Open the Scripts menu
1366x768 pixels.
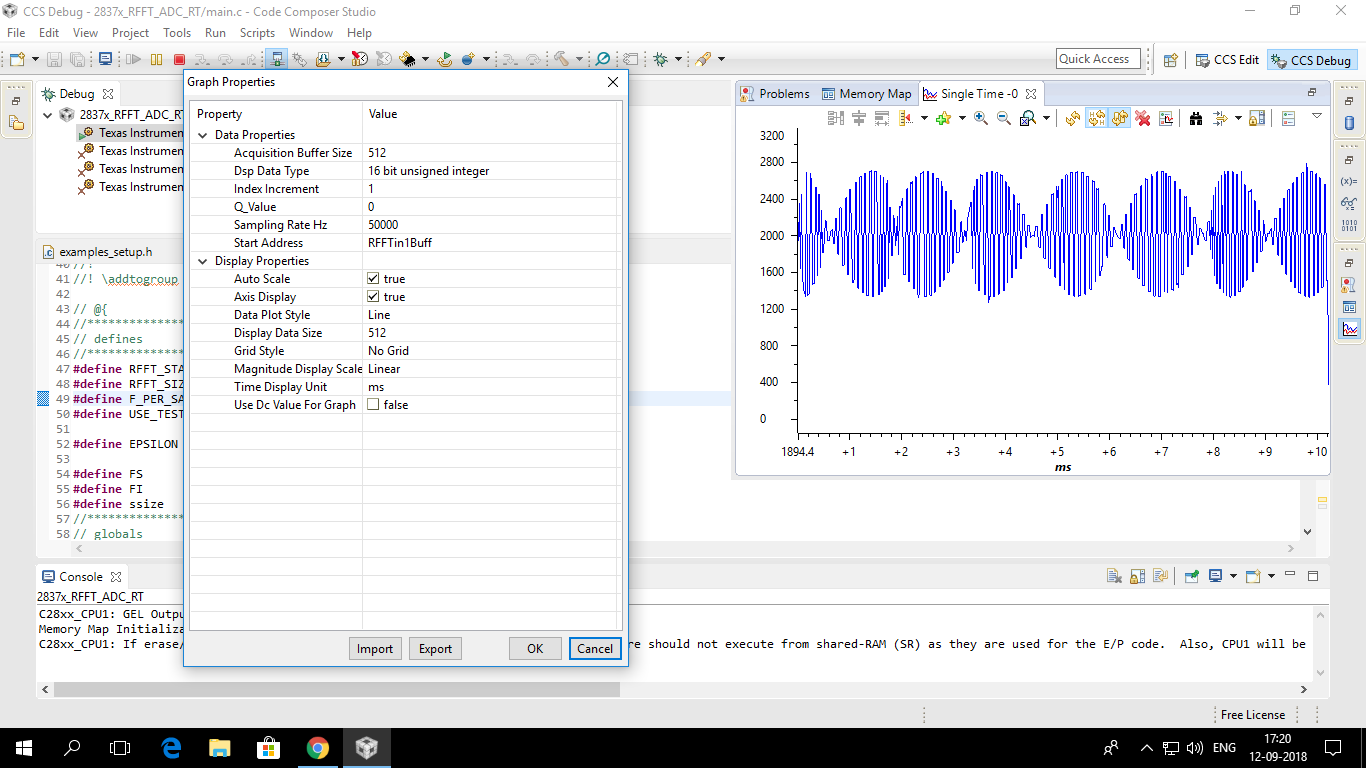tap(257, 33)
